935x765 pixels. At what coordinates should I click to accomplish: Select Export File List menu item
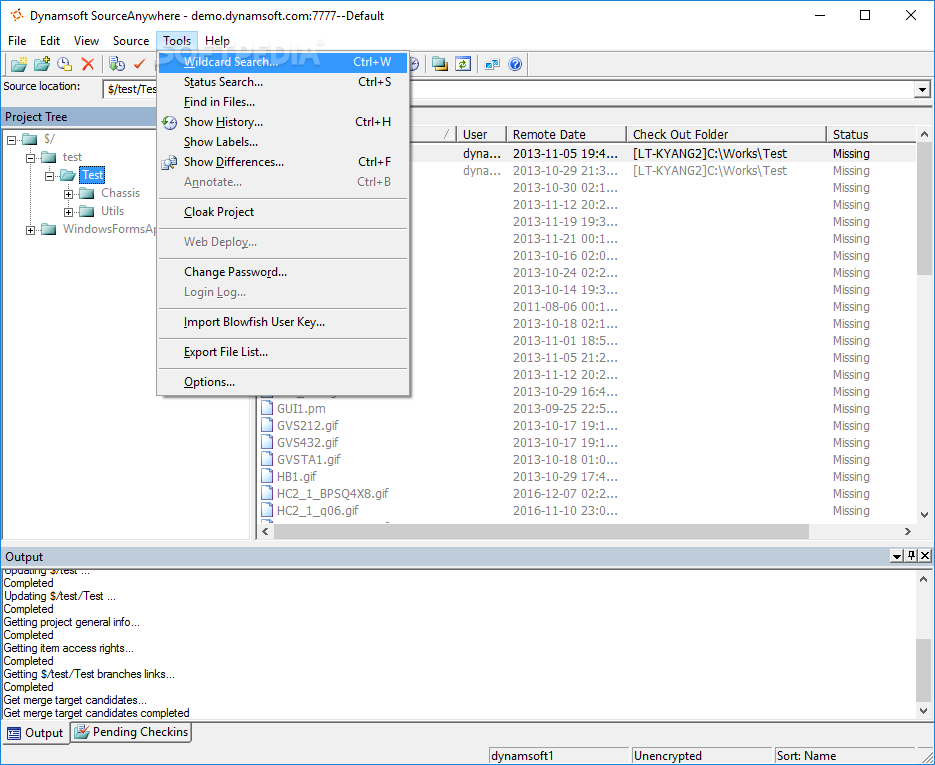283,352
